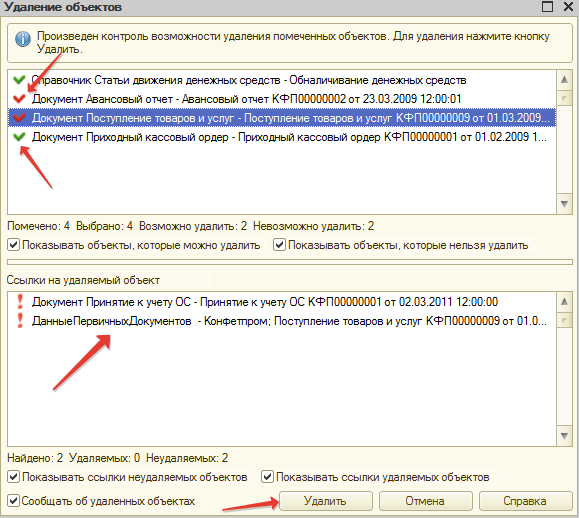Screen dimensions: 579x518
Task: Click the objects list scroll-up arrow
Action: tap(564, 79)
